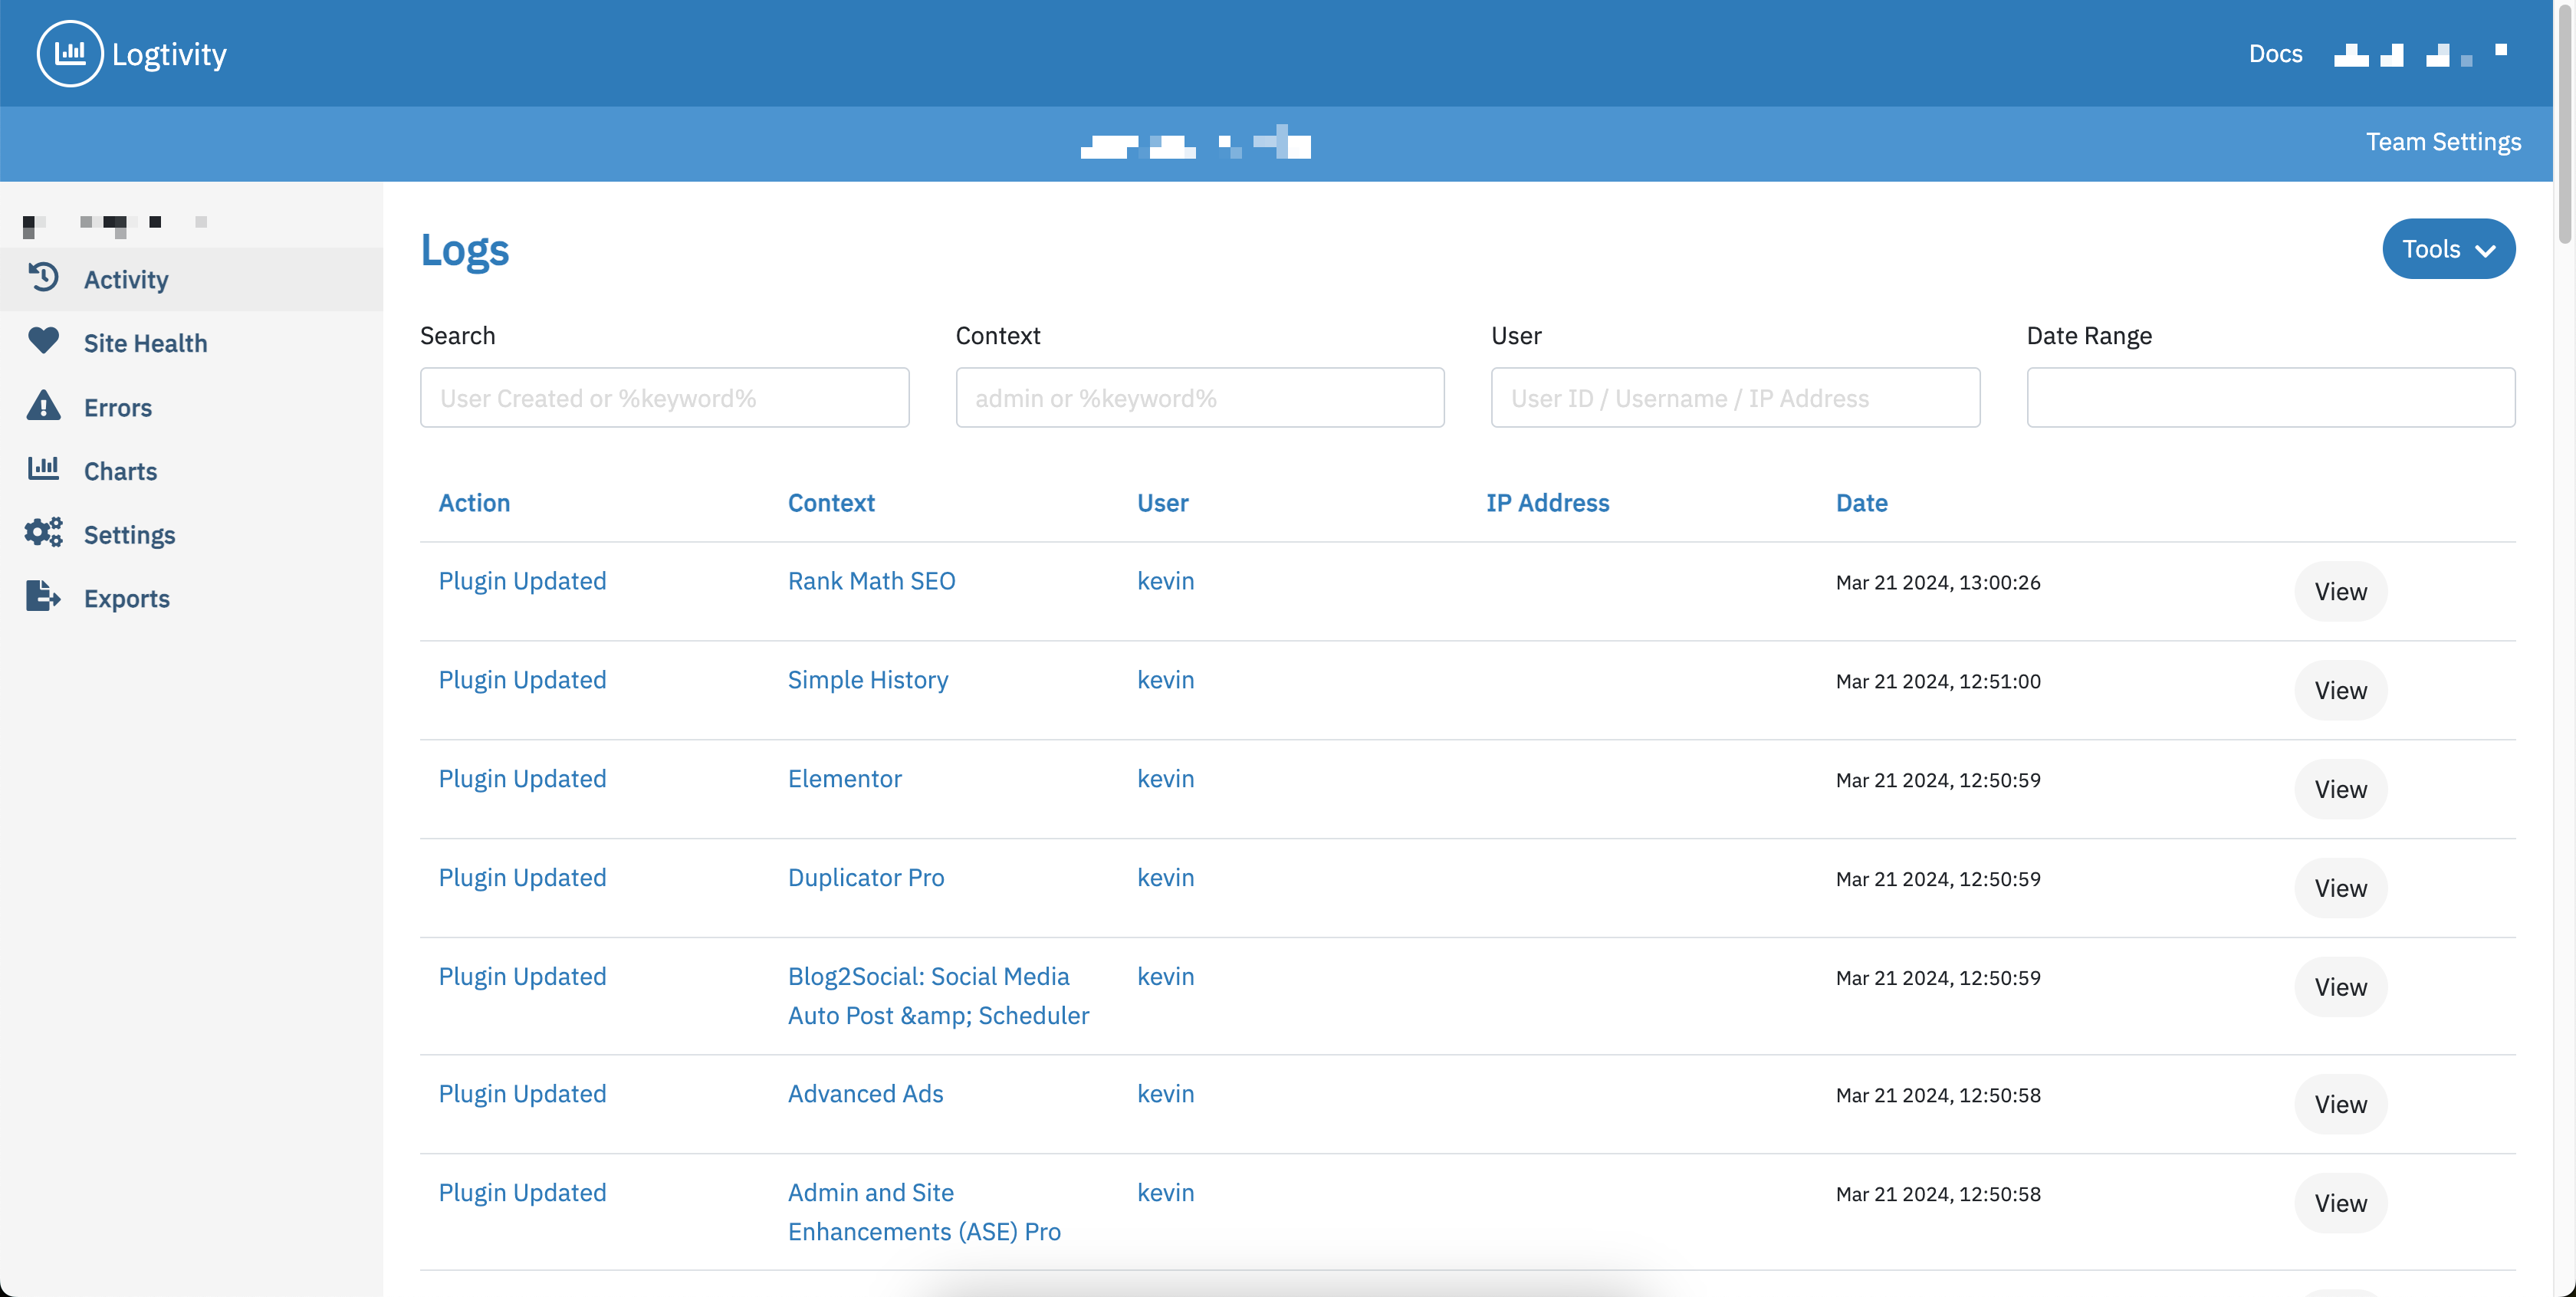The image size is (2576, 1297).
Task: Click the Errors warning triangle icon
Action: [x=43, y=406]
